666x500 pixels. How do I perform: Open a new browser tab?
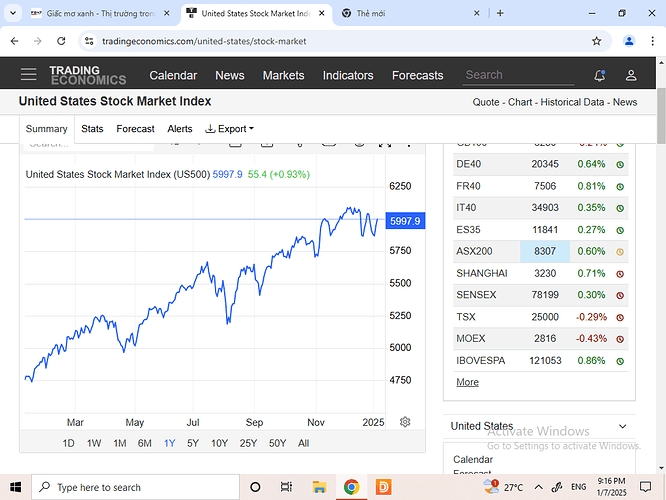point(500,13)
